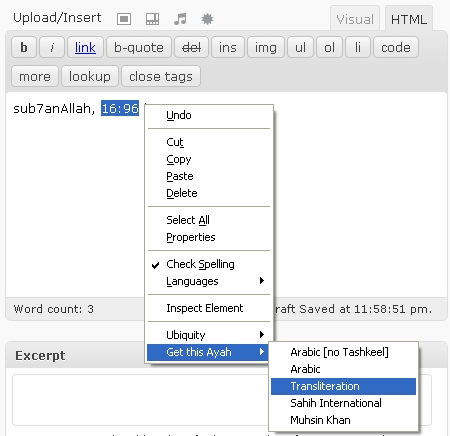The width and height of the screenshot is (450, 436).
Task: Click the 'del' strikethrough button
Action: click(x=191, y=47)
